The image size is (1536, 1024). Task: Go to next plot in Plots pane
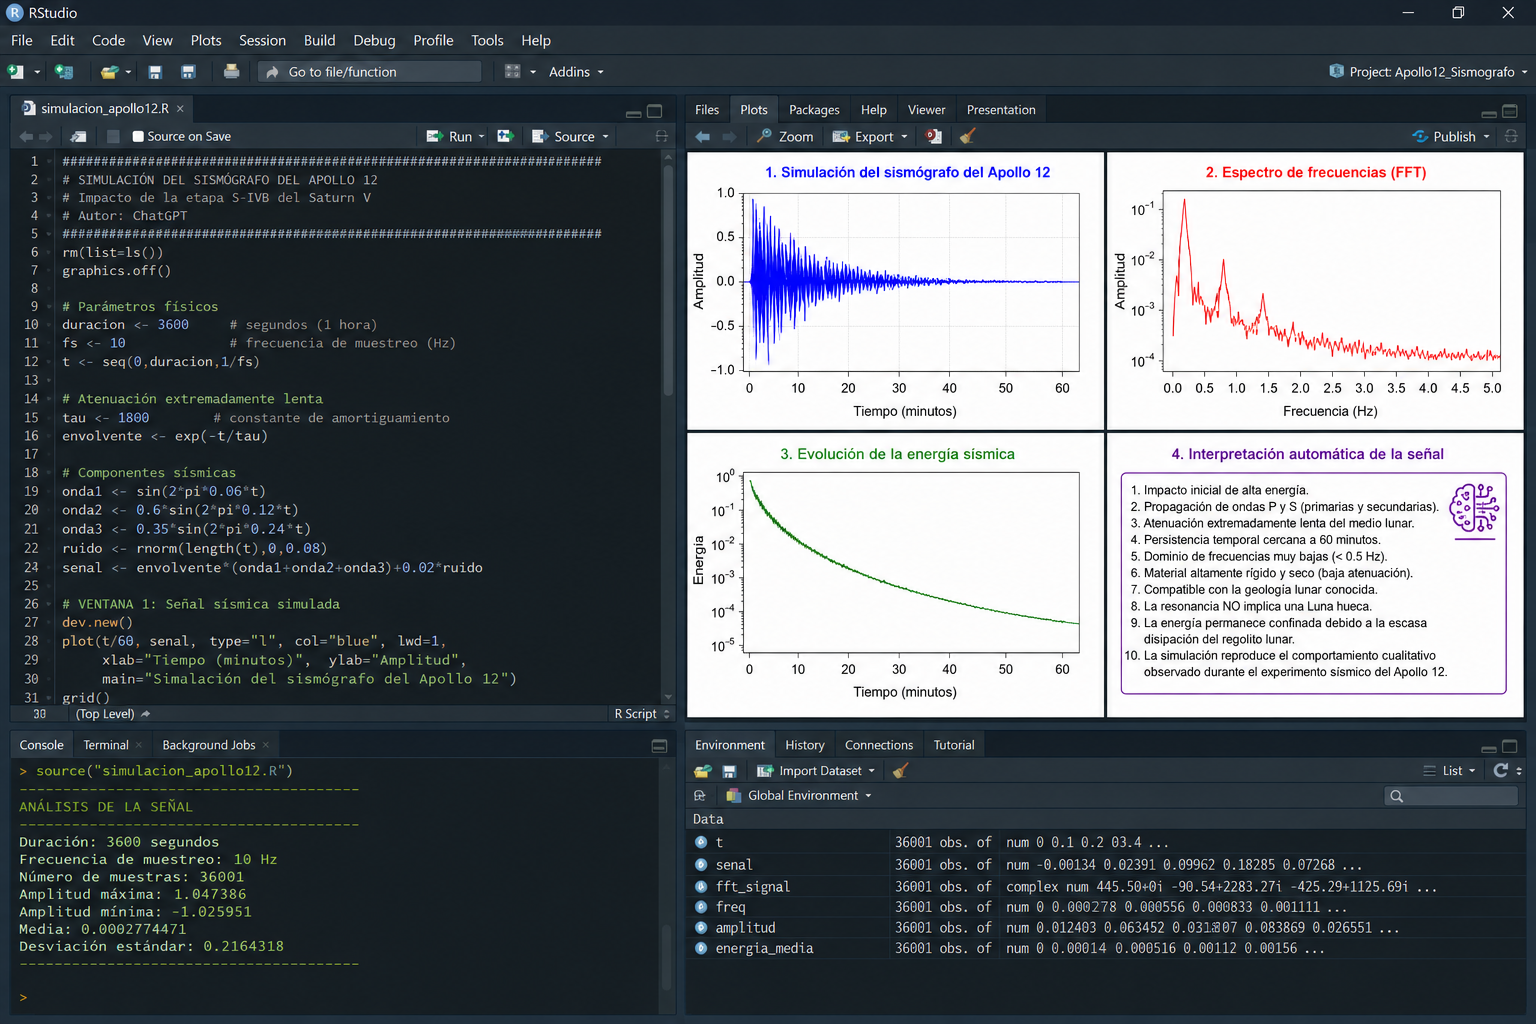click(729, 137)
